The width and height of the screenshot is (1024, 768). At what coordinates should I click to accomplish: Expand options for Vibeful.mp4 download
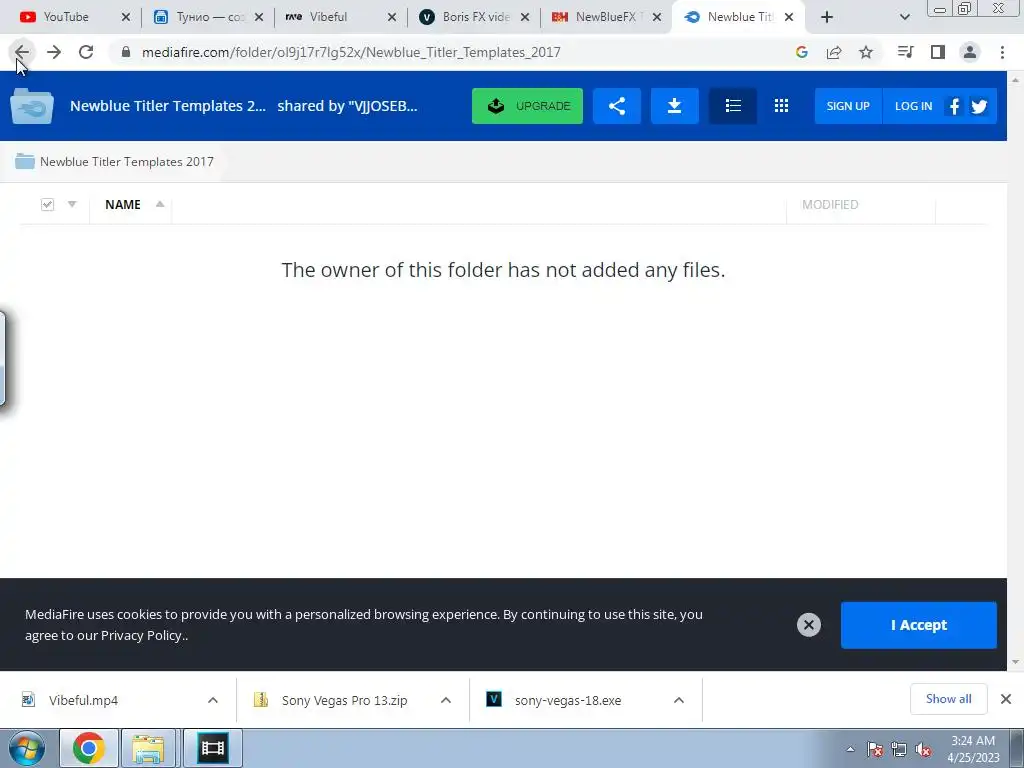pyautogui.click(x=213, y=700)
